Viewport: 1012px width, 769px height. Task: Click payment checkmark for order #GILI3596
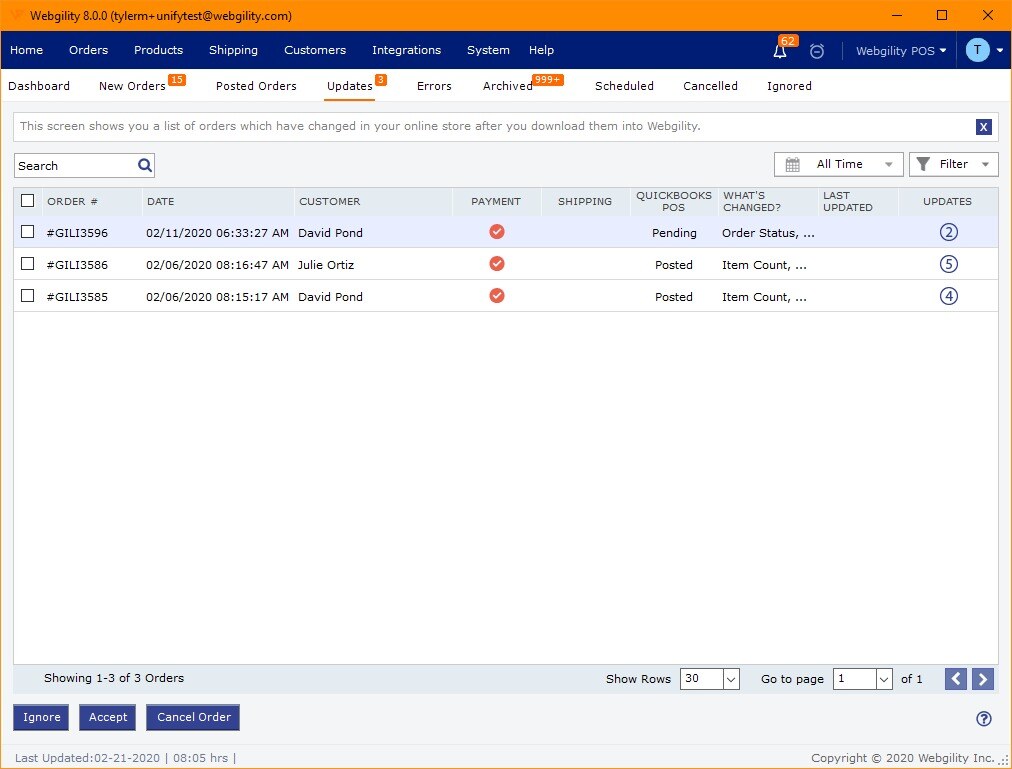pyautogui.click(x=496, y=232)
